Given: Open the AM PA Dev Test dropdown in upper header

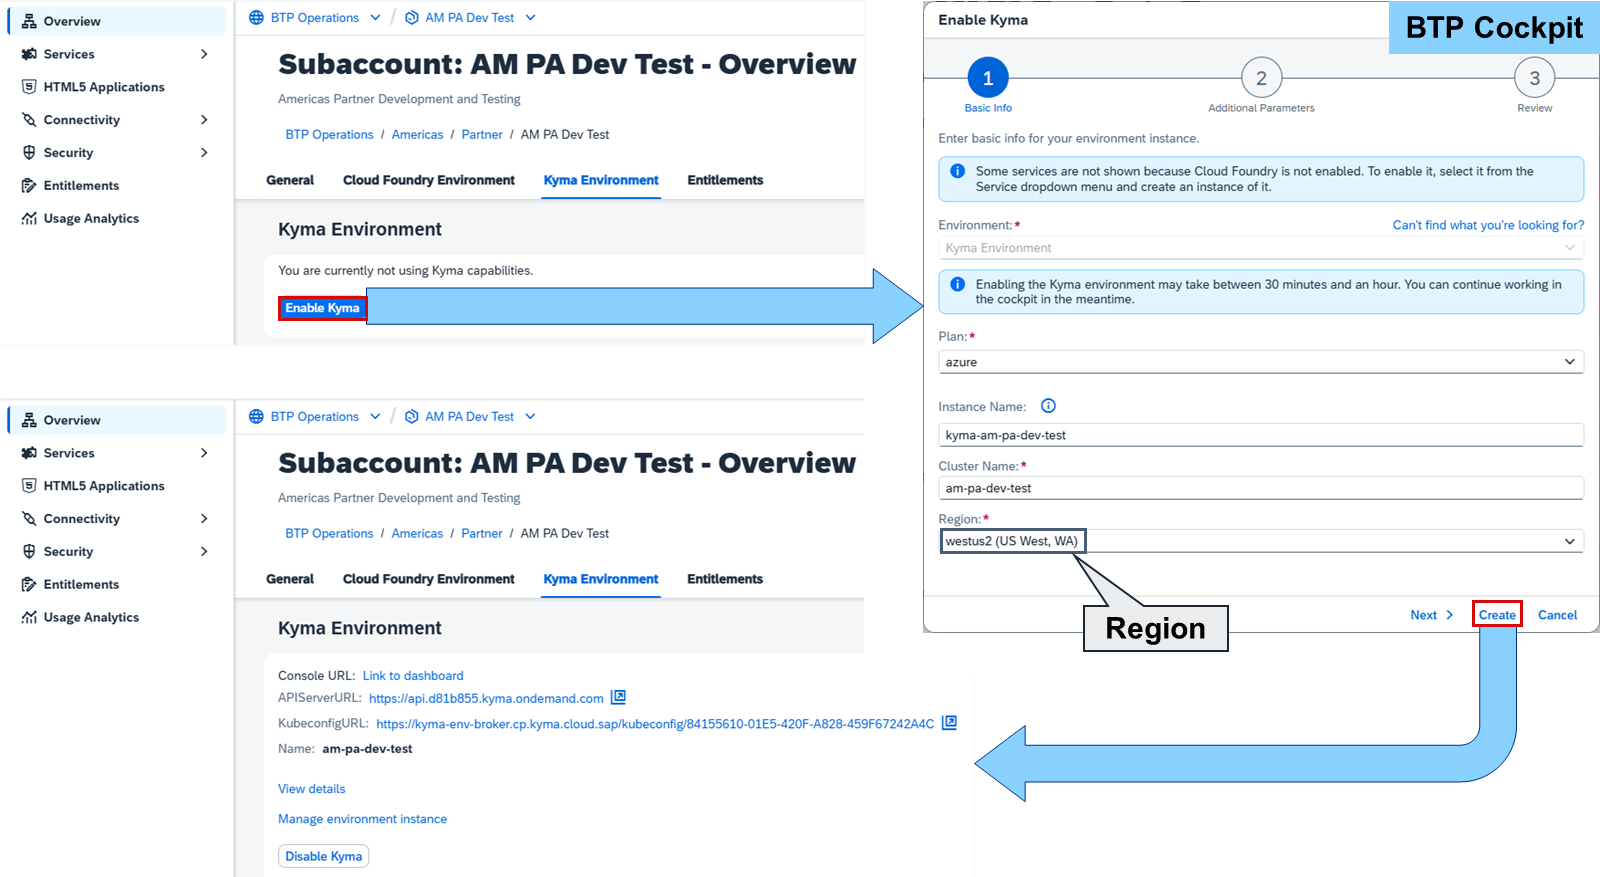Looking at the screenshot, I should [x=530, y=17].
